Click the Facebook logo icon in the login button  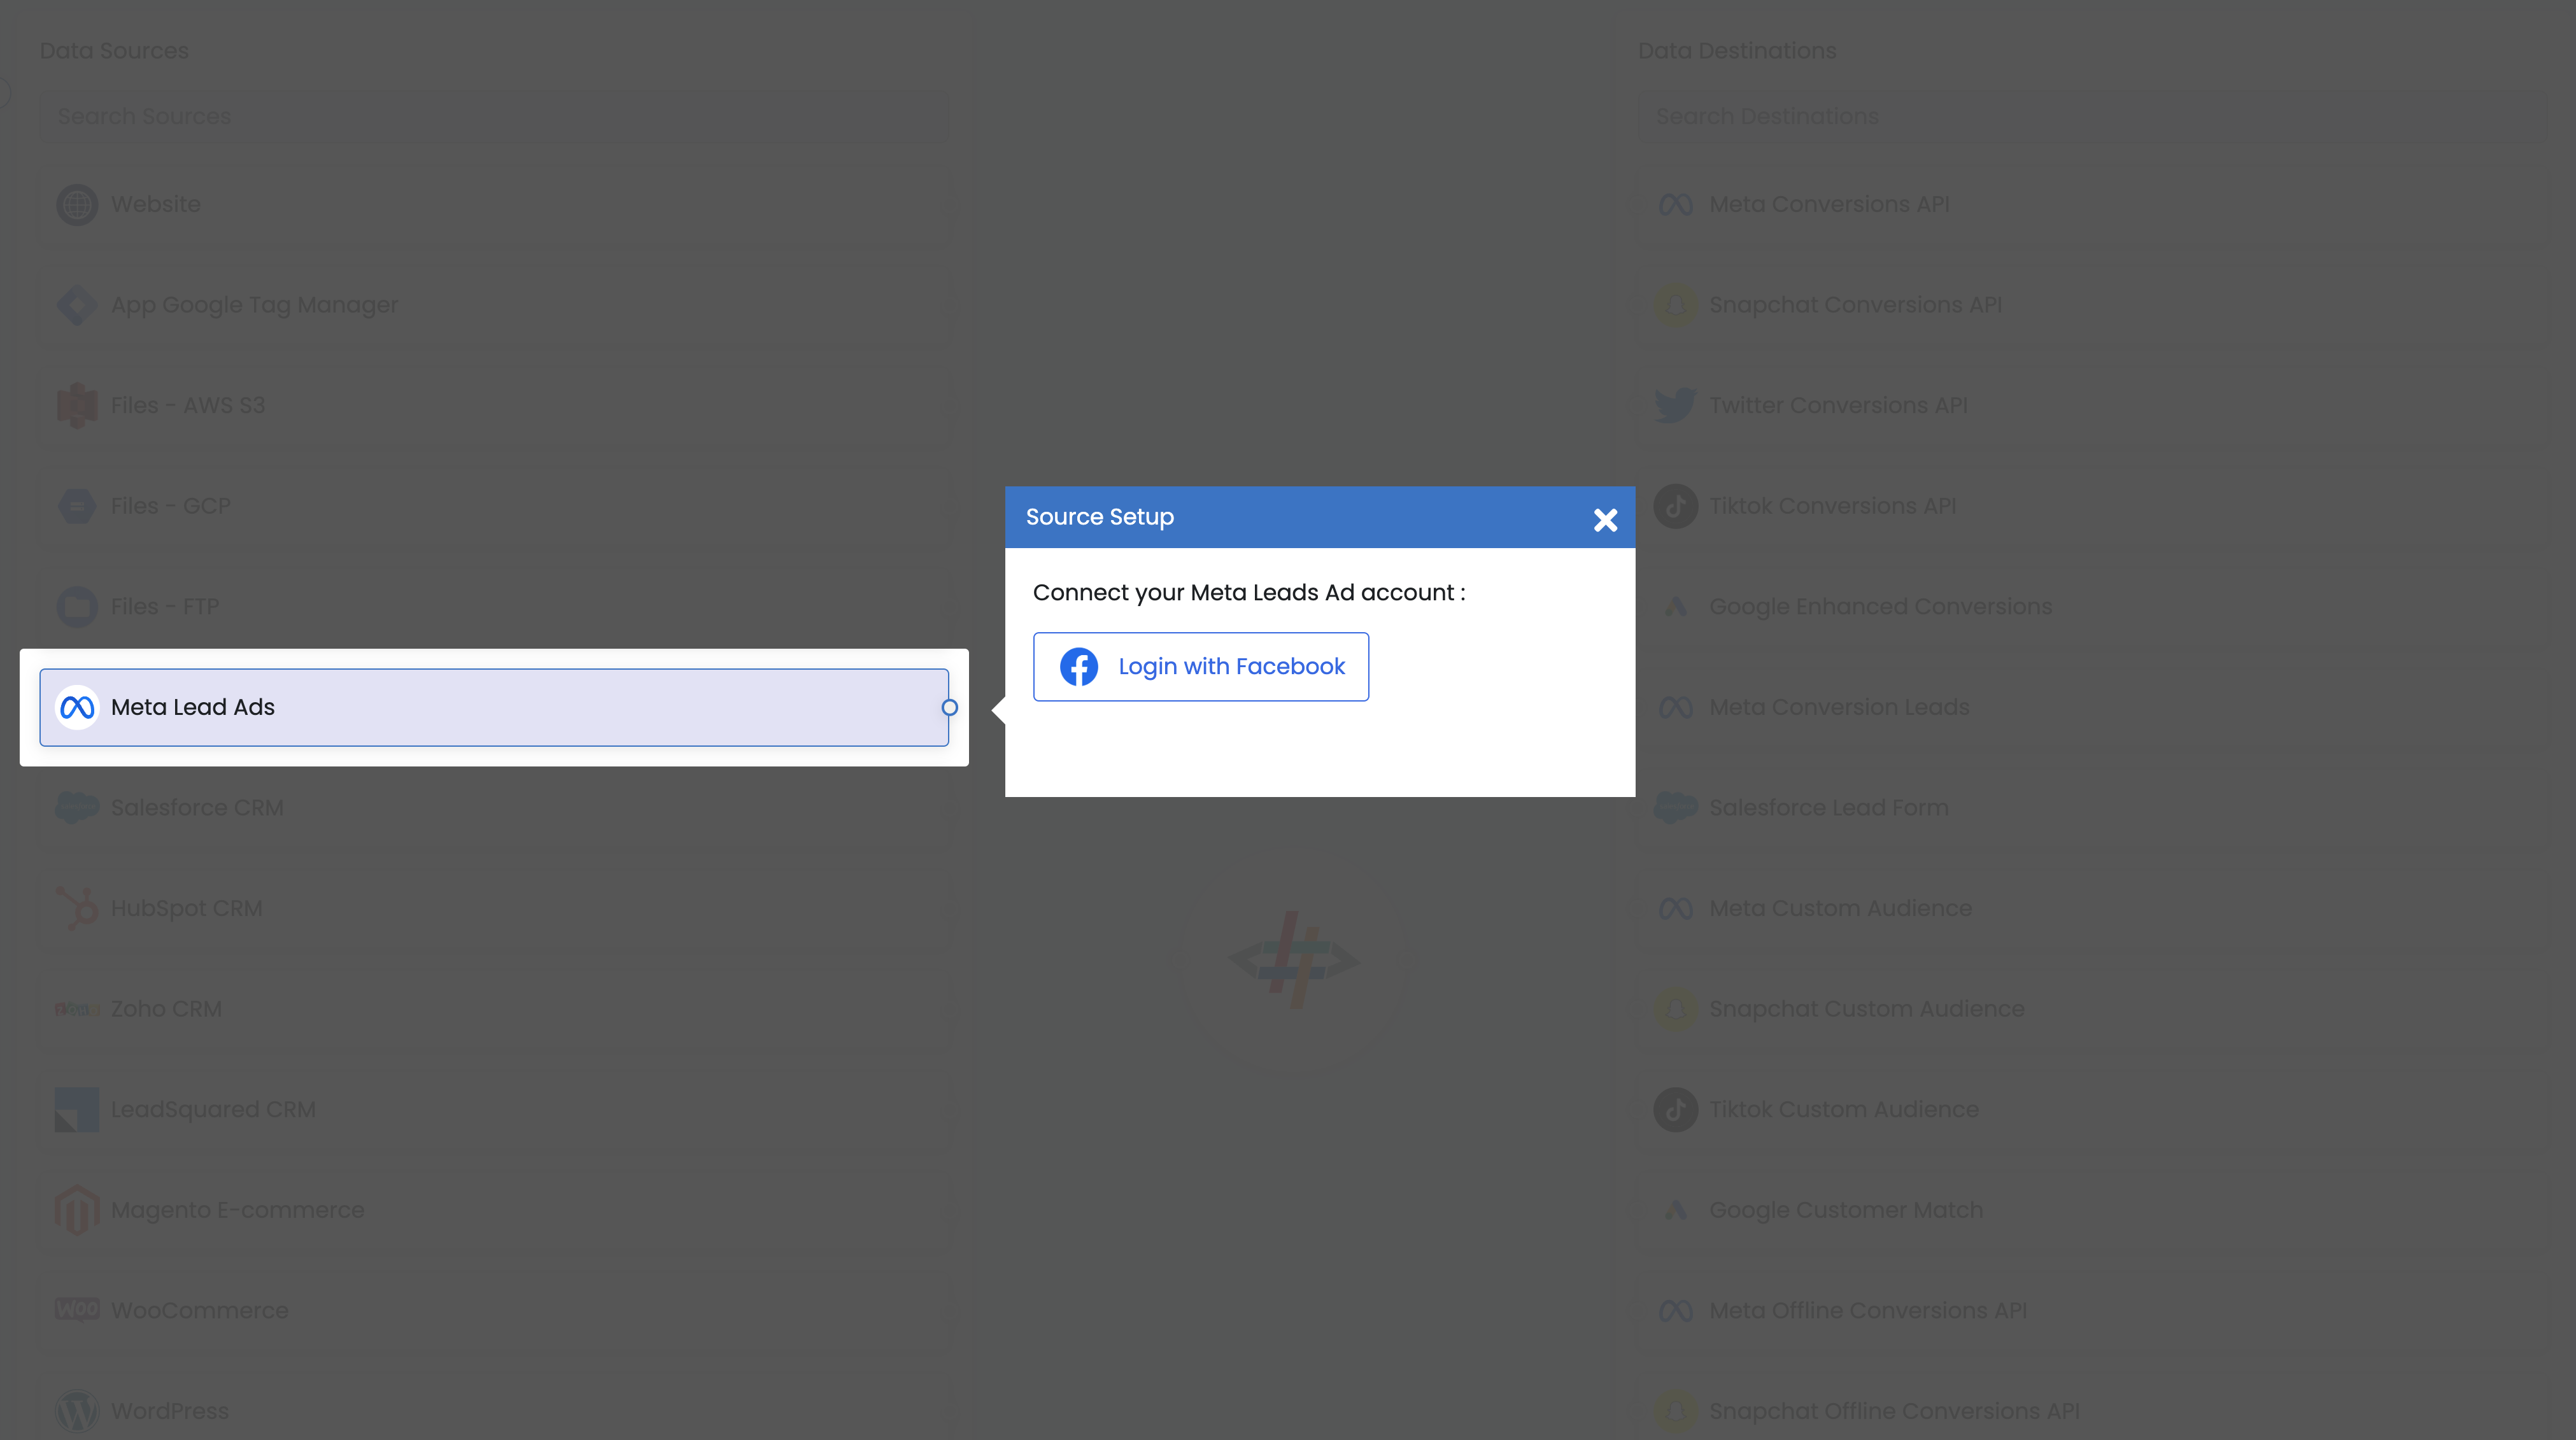(1078, 666)
